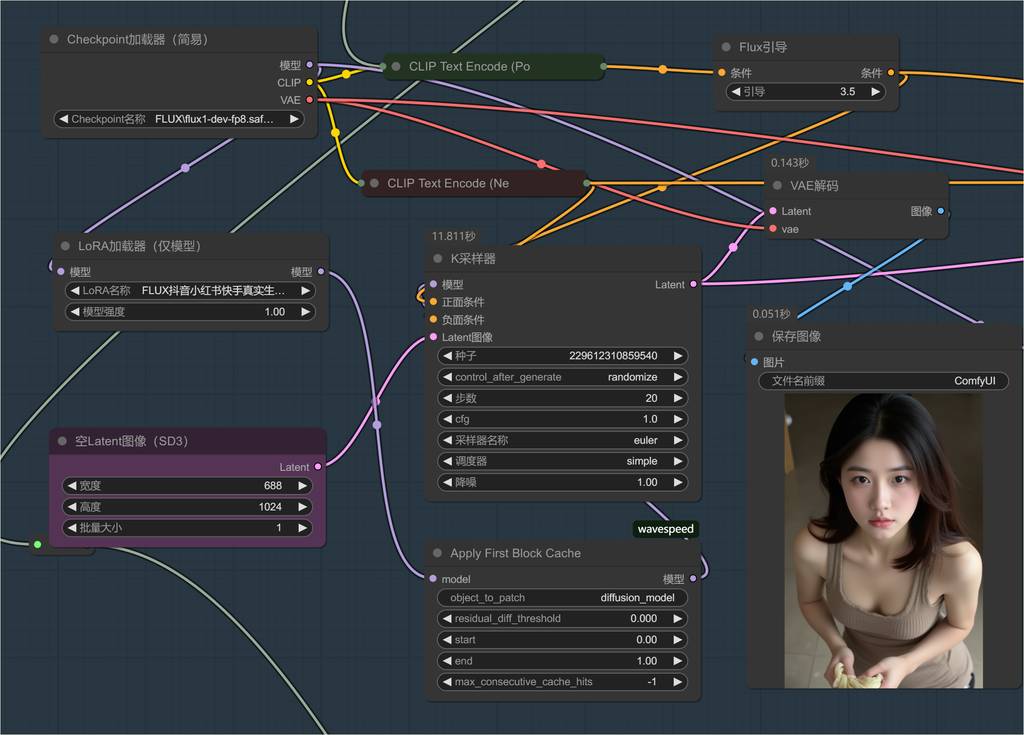Screen dimensions: 1024x735
Task: Increase 步数 value with right arrow
Action: click(x=678, y=398)
